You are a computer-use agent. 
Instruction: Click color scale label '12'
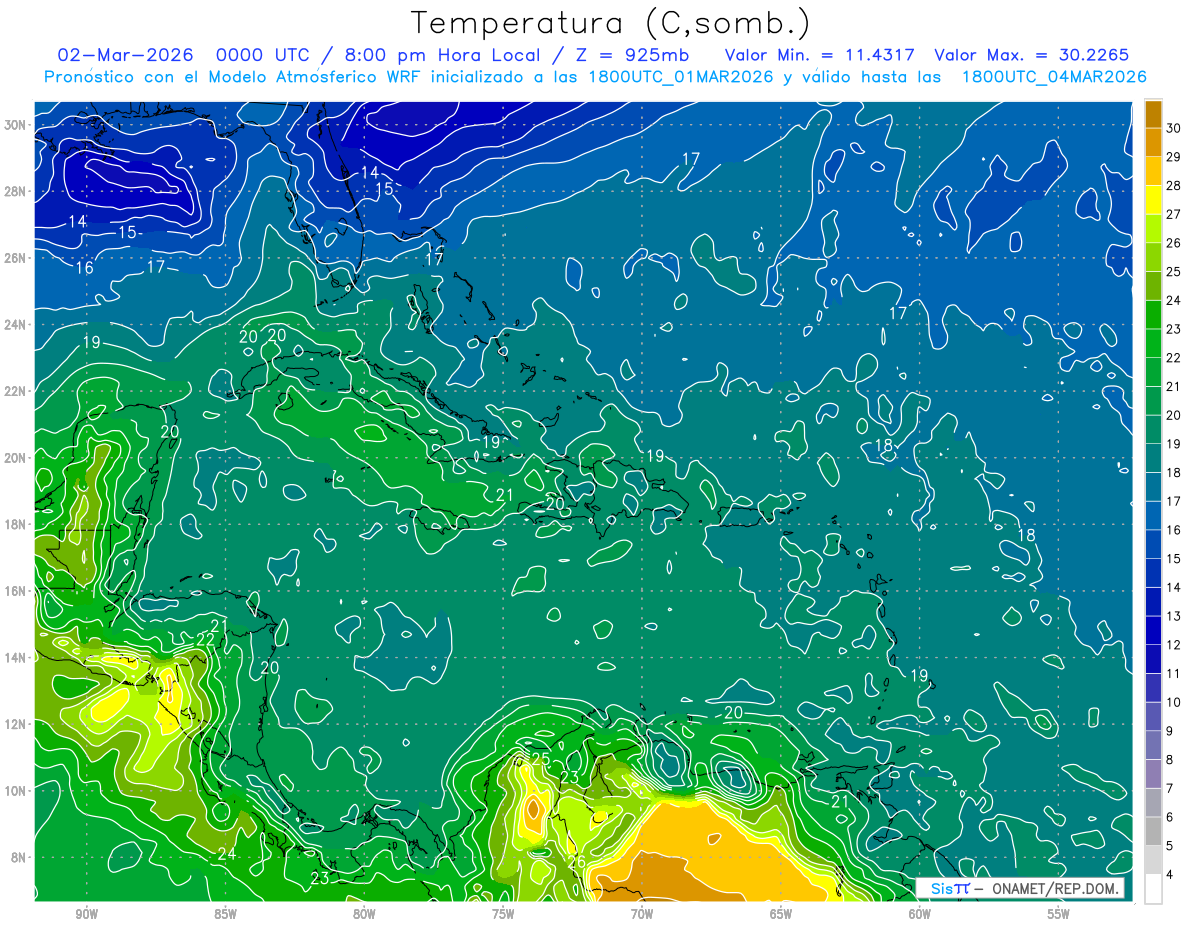1174,645
